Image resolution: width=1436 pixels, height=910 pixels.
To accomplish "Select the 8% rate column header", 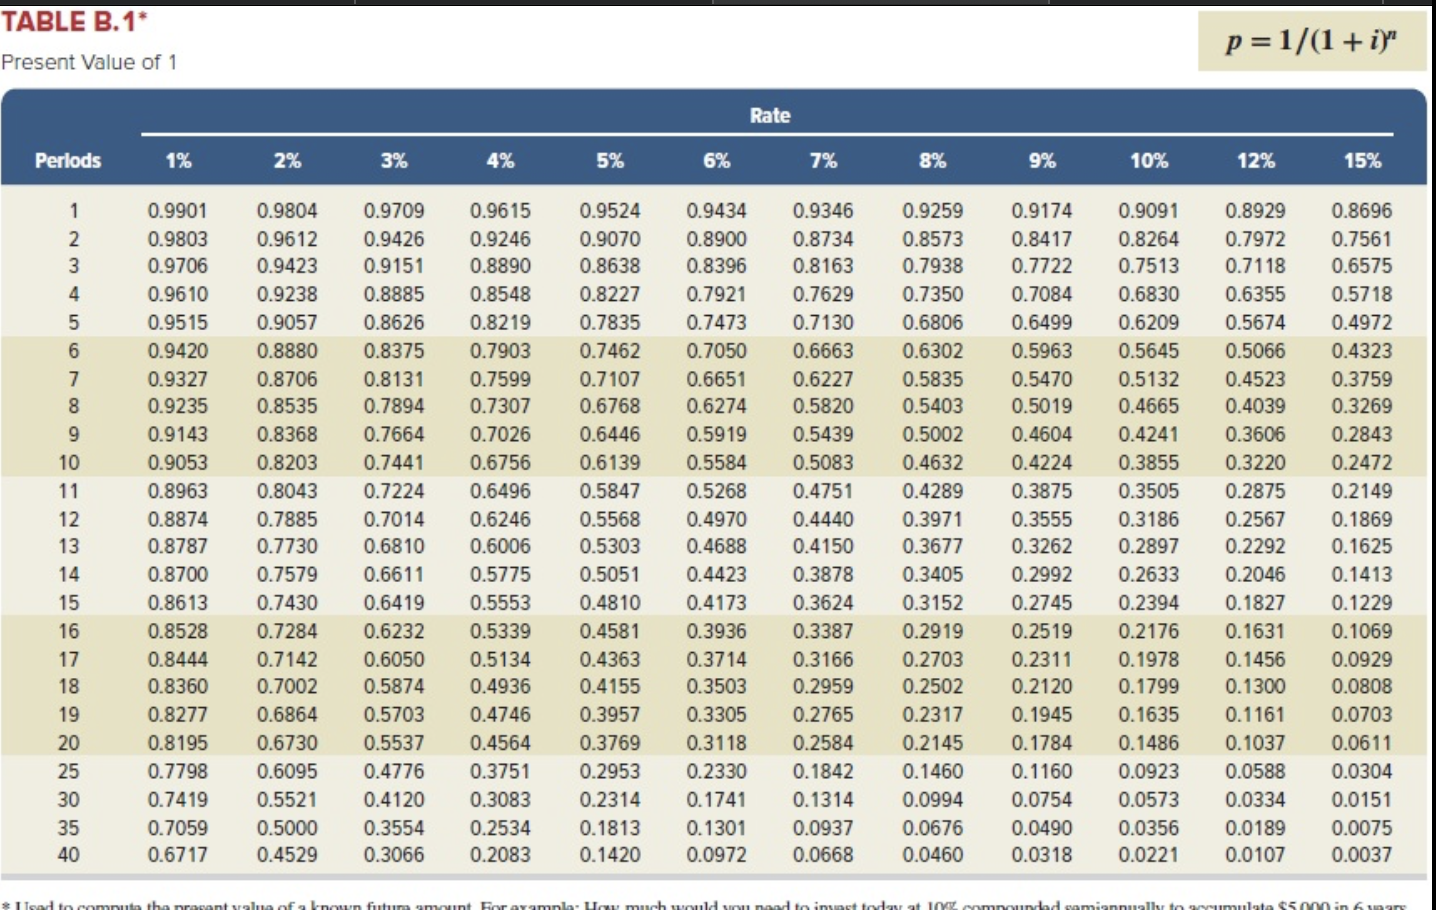I will click(x=932, y=160).
